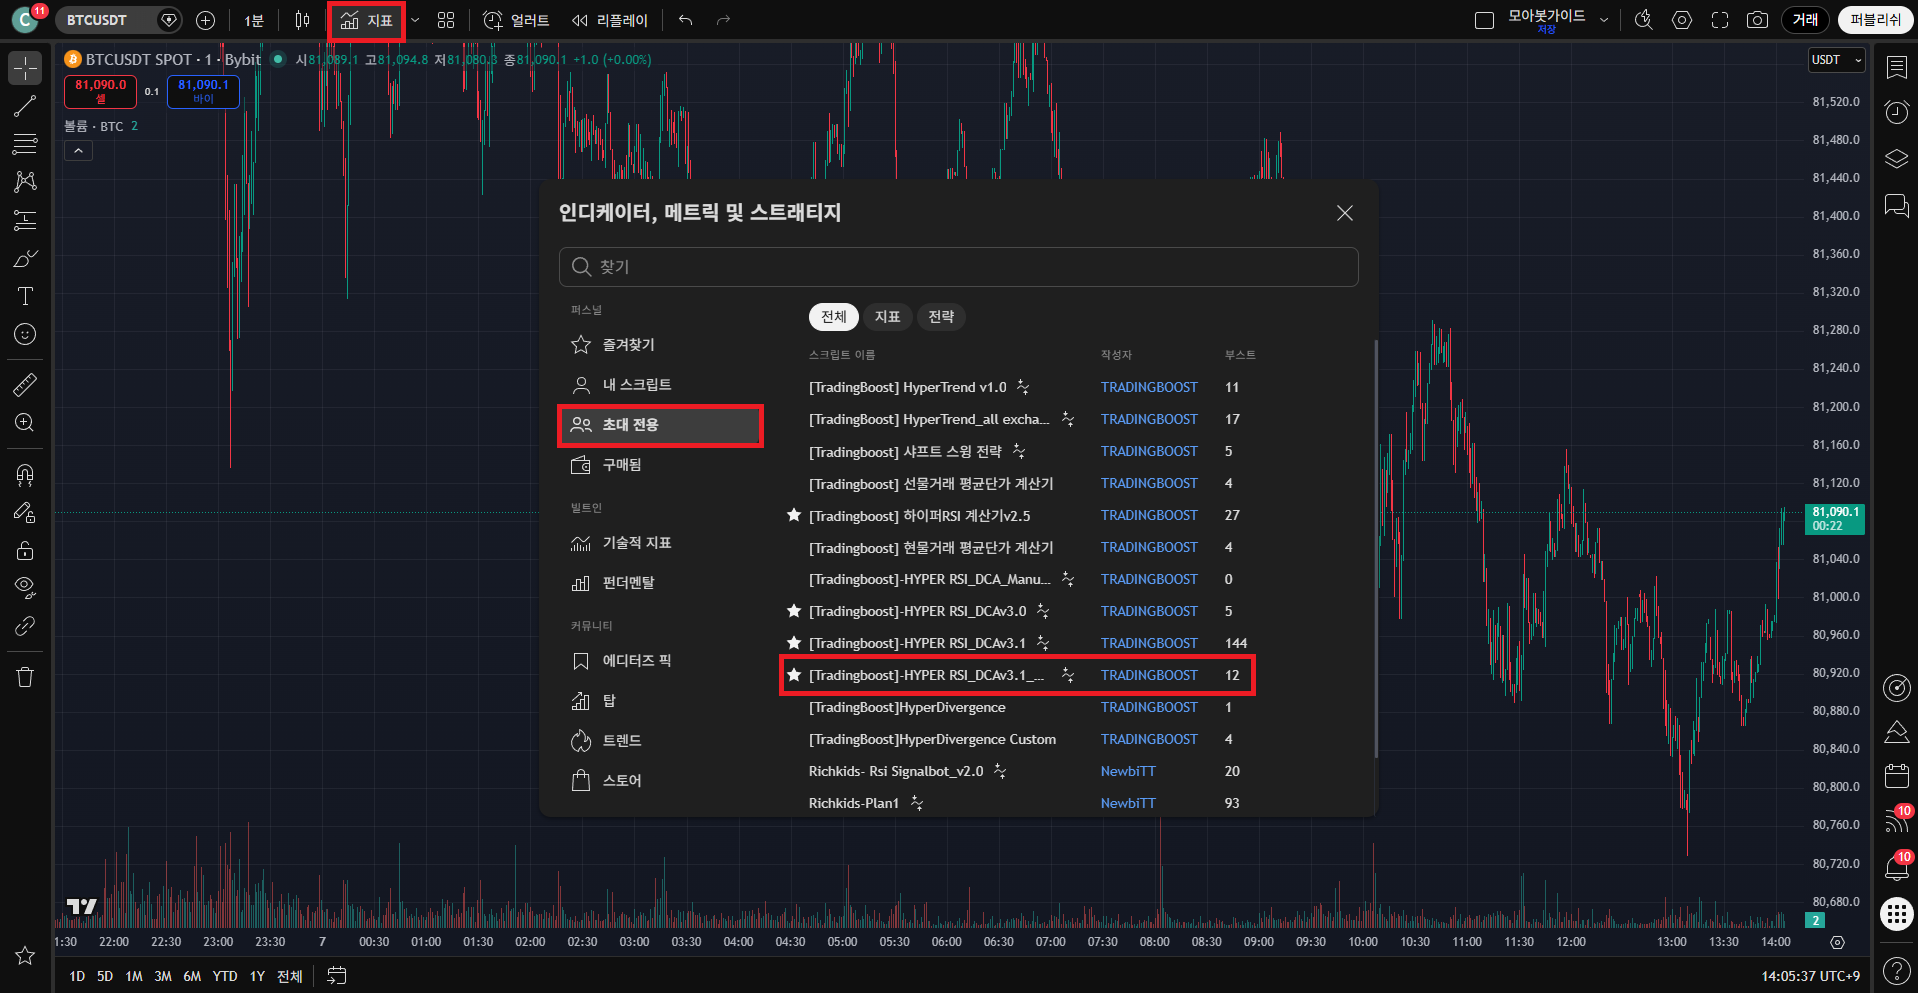Toggle the layout checkbox beside 모아봇가이드

pyautogui.click(x=1484, y=20)
